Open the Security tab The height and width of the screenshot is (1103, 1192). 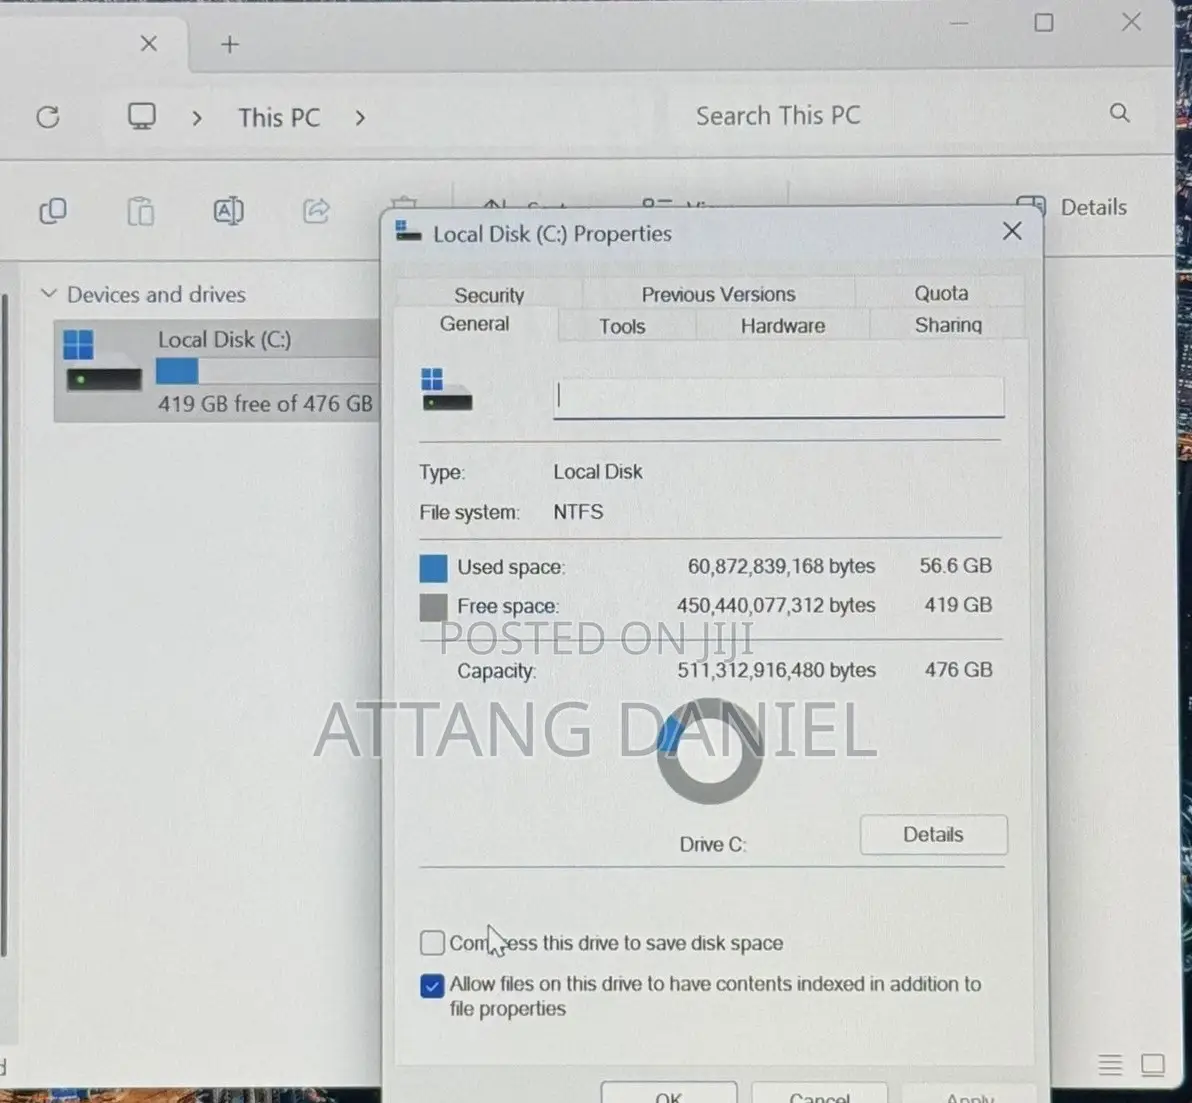(489, 294)
